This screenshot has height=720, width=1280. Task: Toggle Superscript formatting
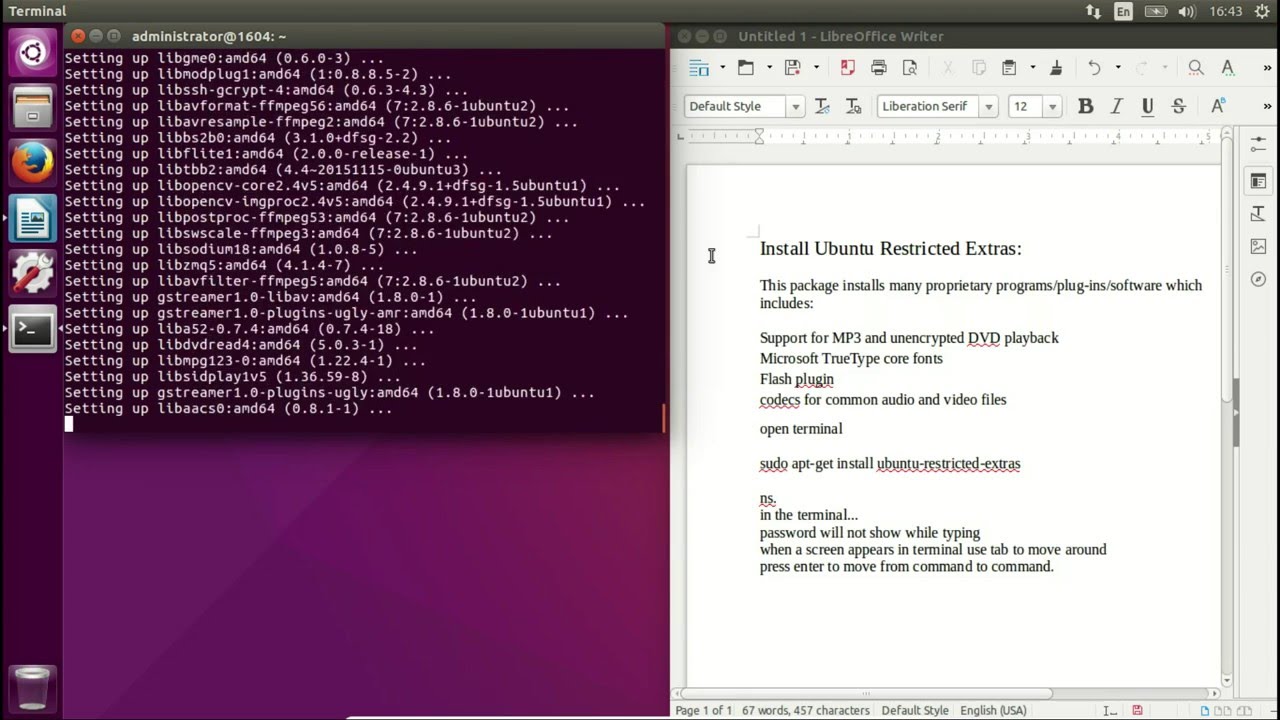coord(1218,106)
